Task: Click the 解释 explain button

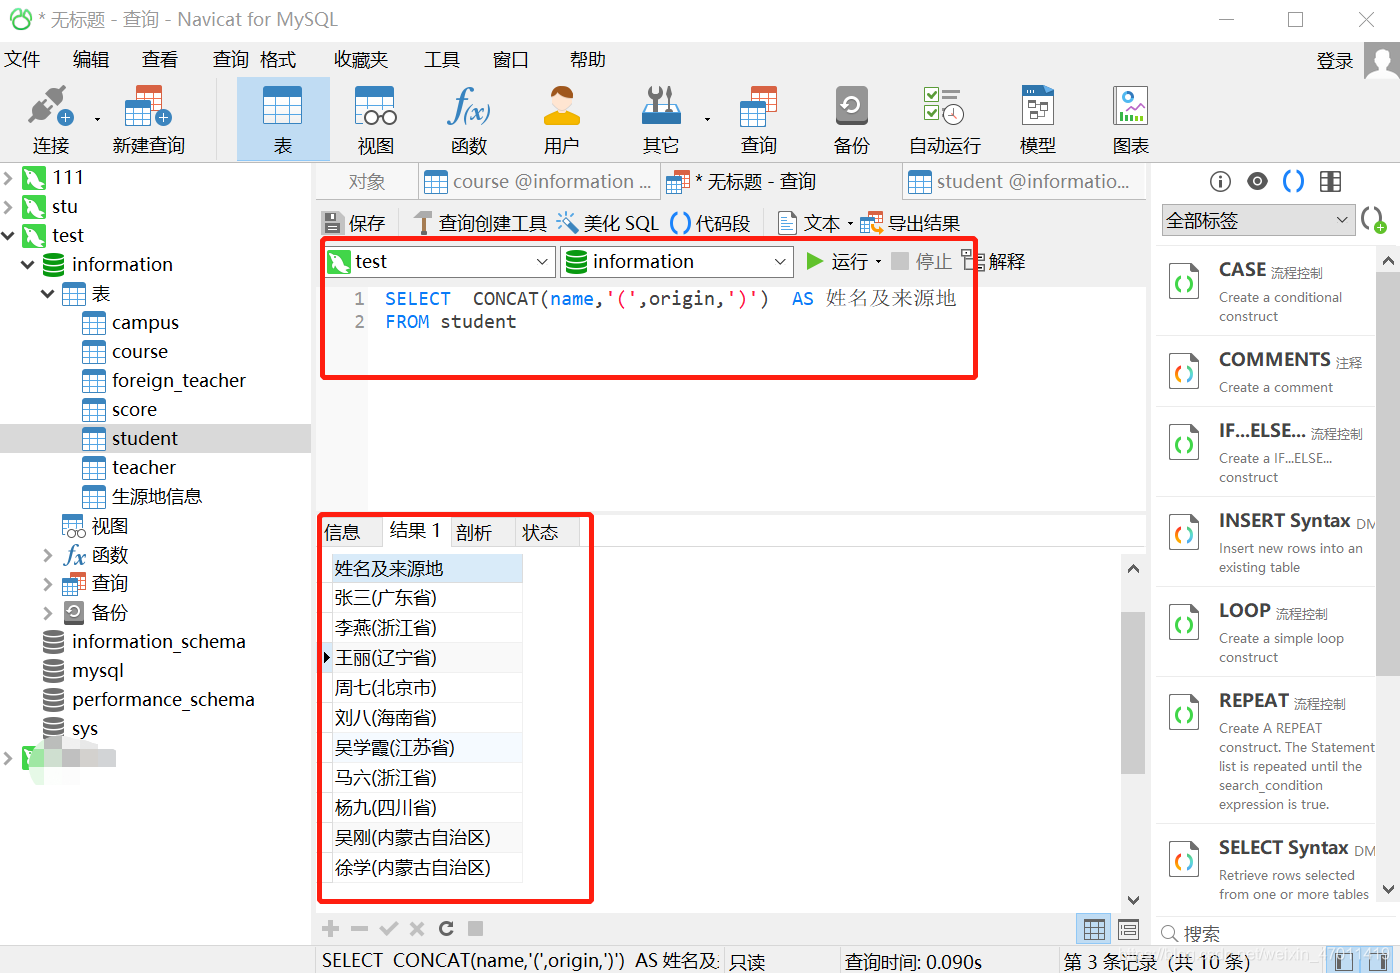Action: (x=994, y=261)
